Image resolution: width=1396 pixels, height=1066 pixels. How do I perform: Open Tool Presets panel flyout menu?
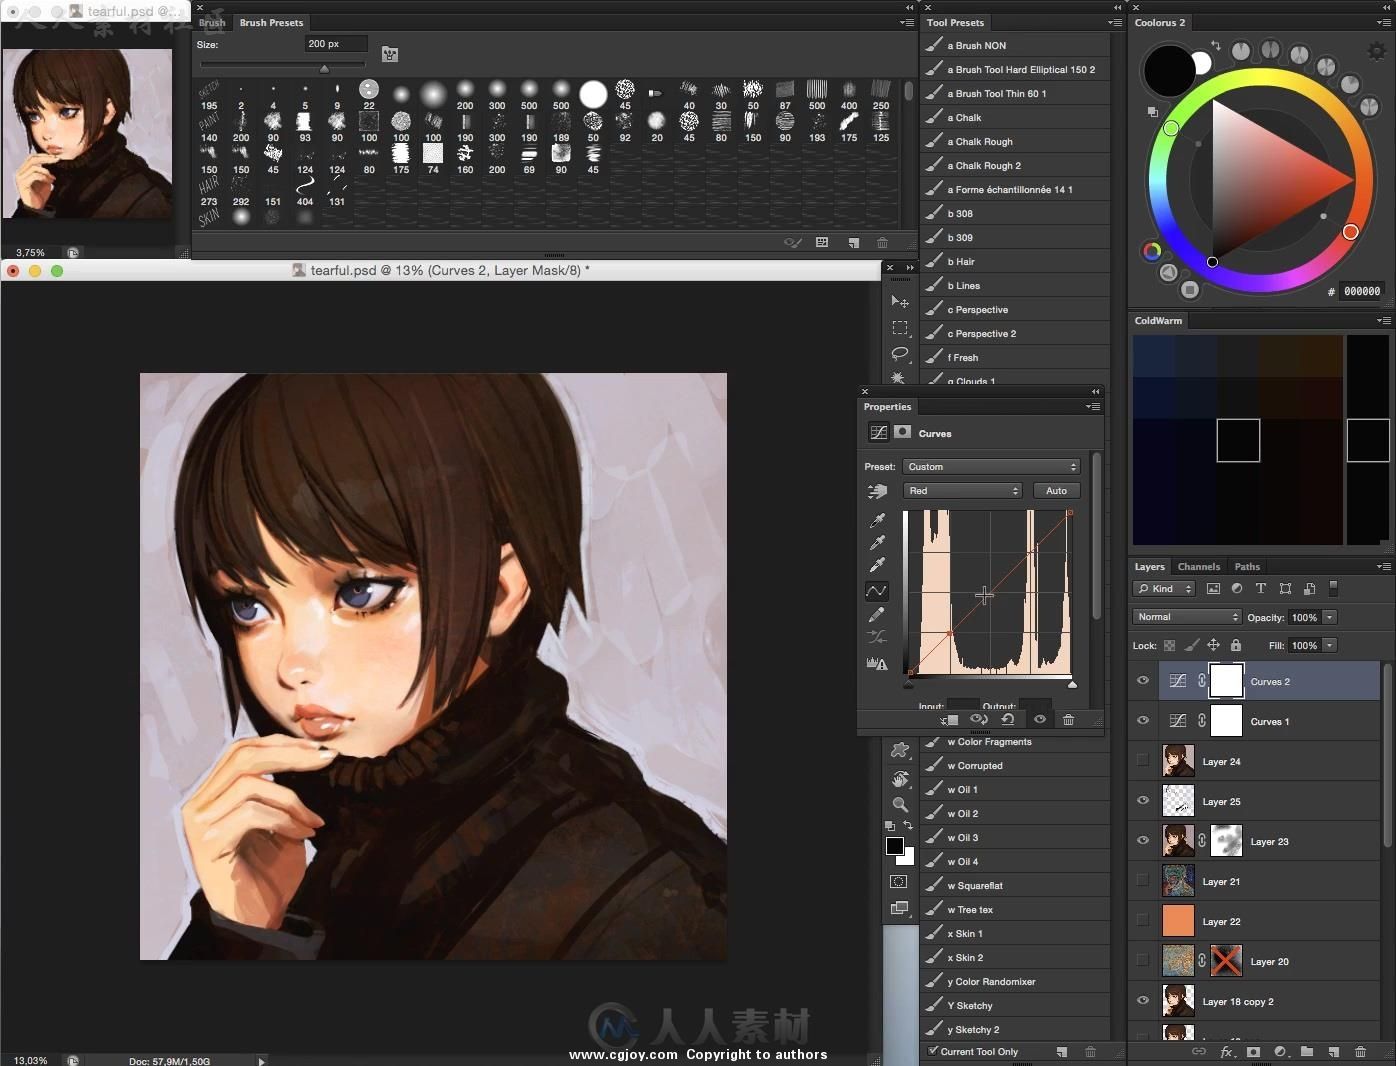(1114, 22)
